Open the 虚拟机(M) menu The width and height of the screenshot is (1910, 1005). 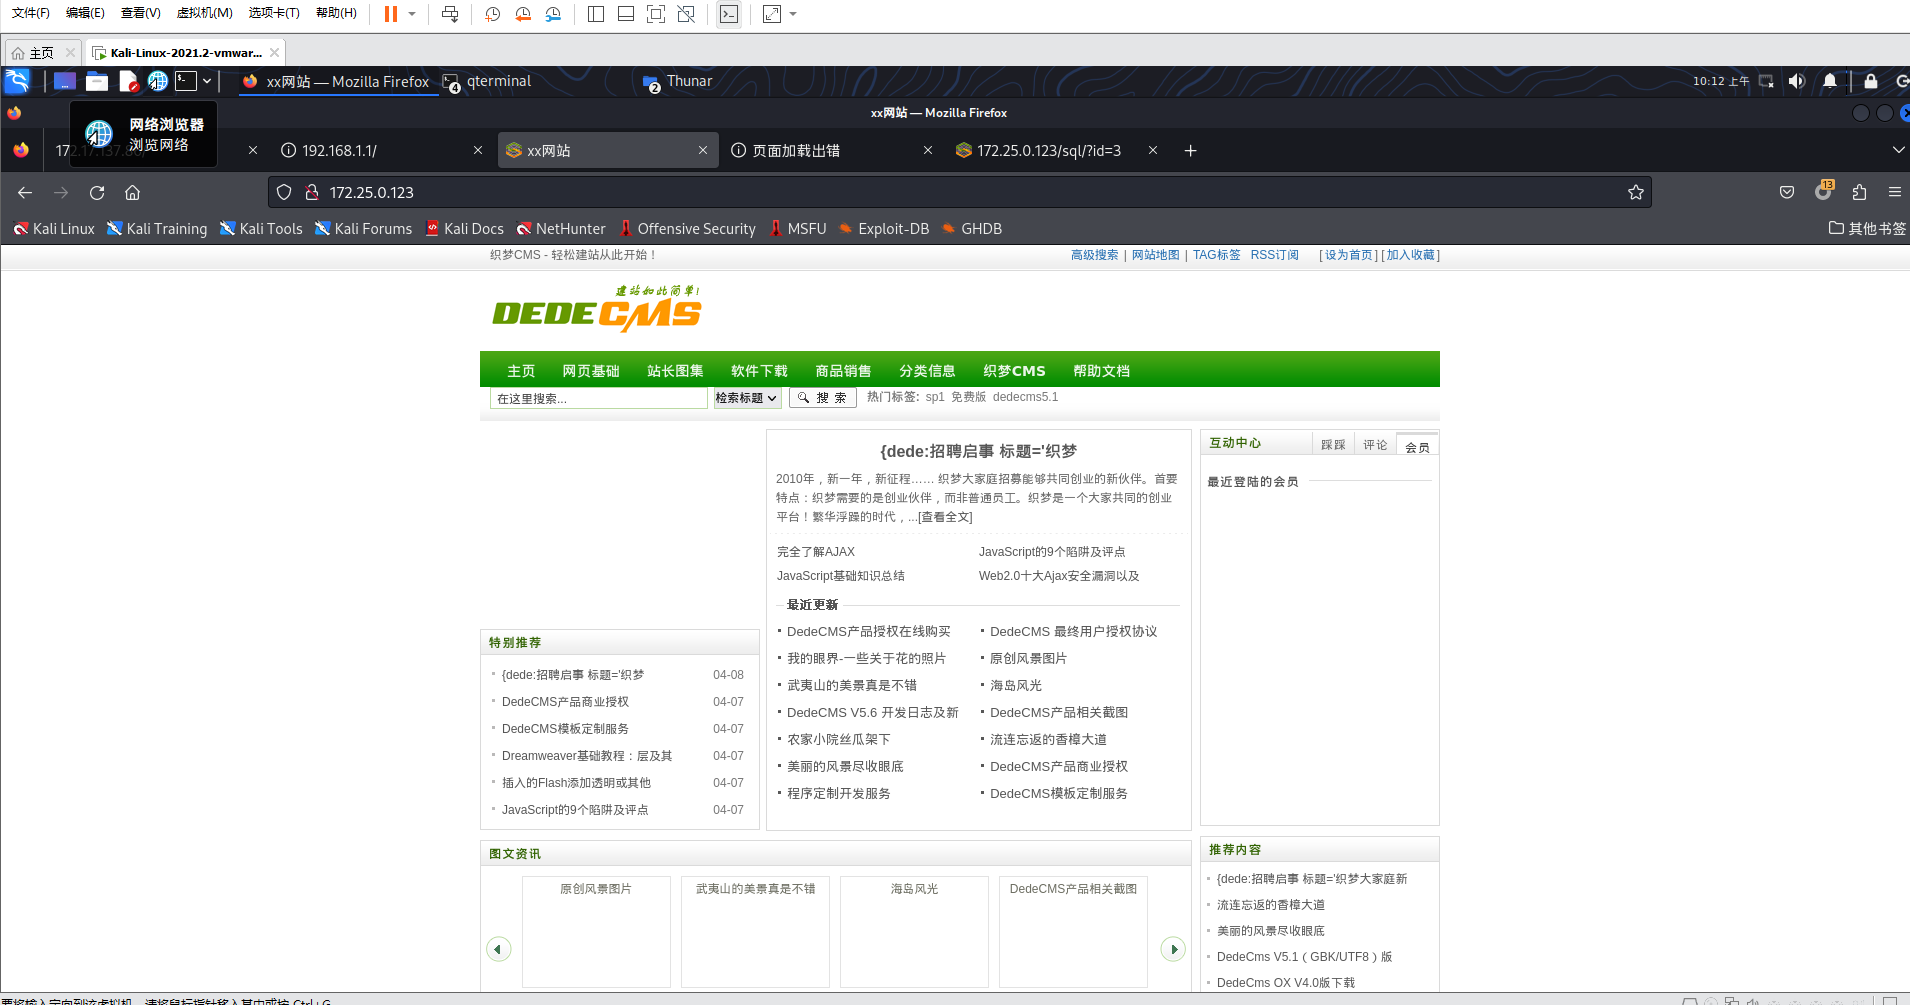coord(204,13)
